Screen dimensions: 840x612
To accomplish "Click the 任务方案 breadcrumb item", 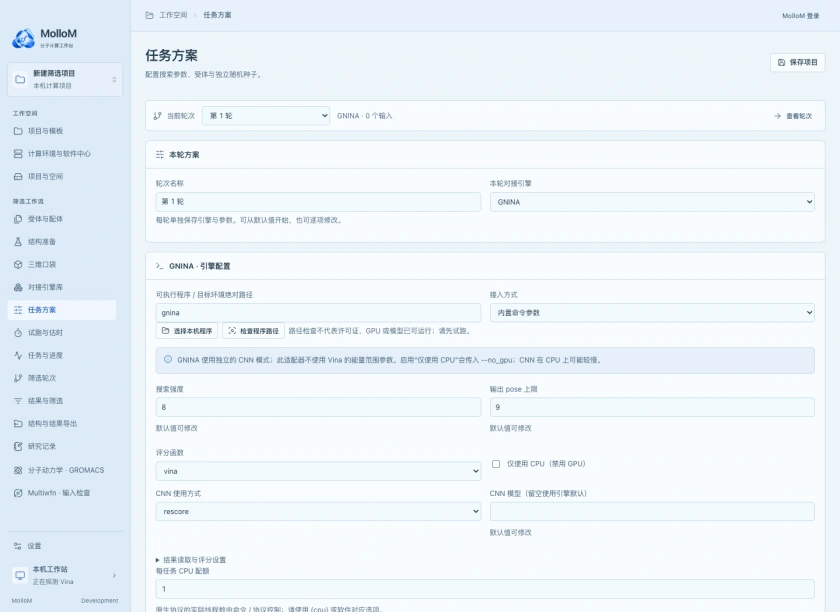I will pyautogui.click(x=218, y=15).
